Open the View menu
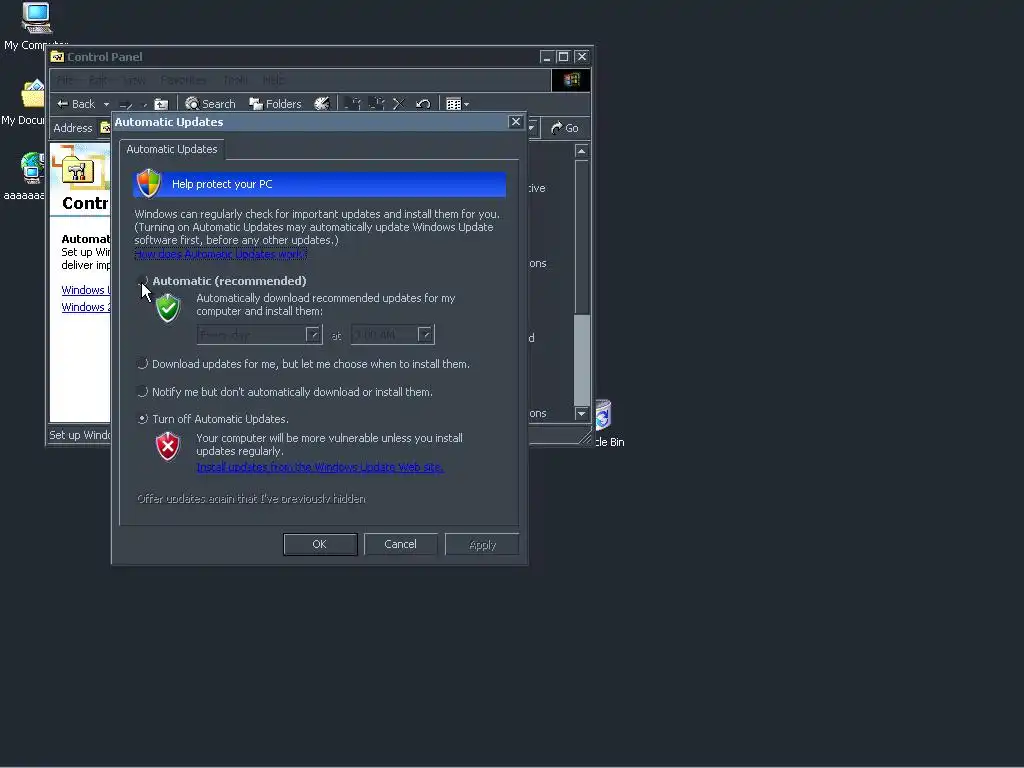 (134, 80)
